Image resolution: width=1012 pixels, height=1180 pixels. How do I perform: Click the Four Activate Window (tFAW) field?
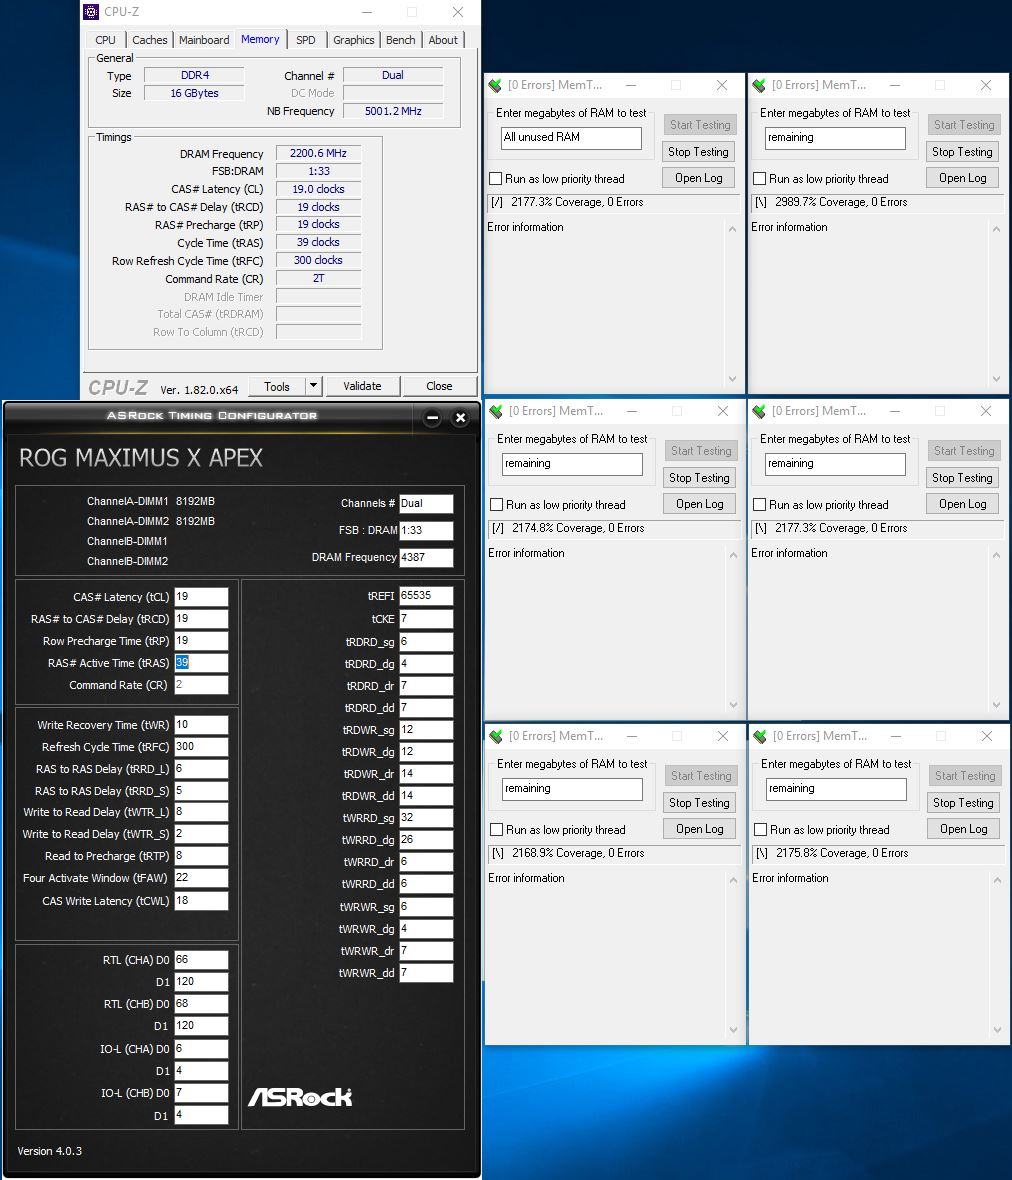pos(201,877)
